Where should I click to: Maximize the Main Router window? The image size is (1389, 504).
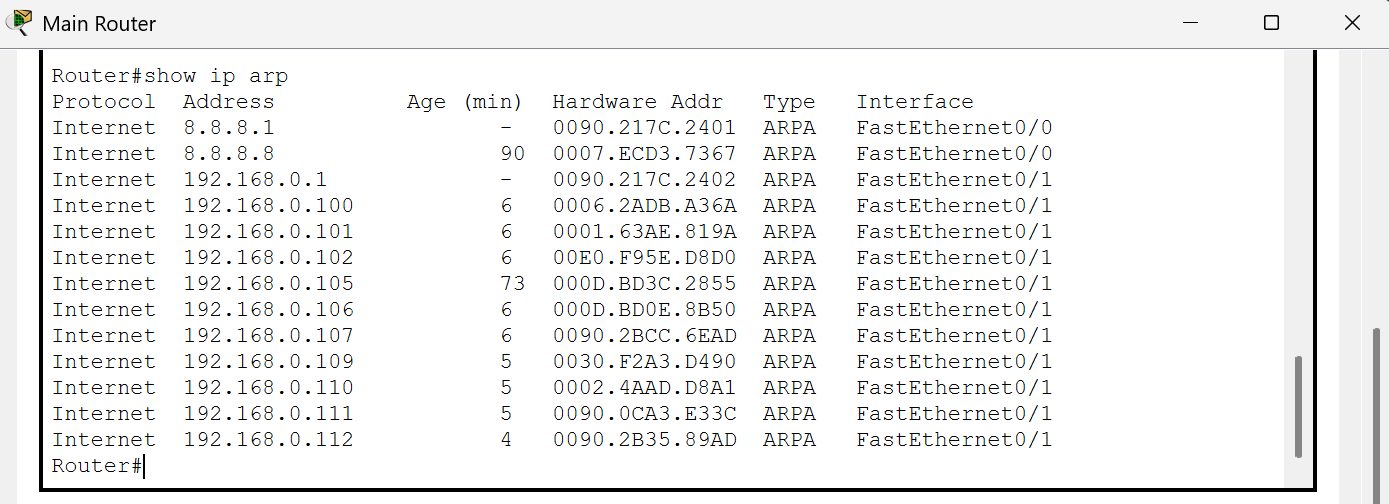point(1271,22)
